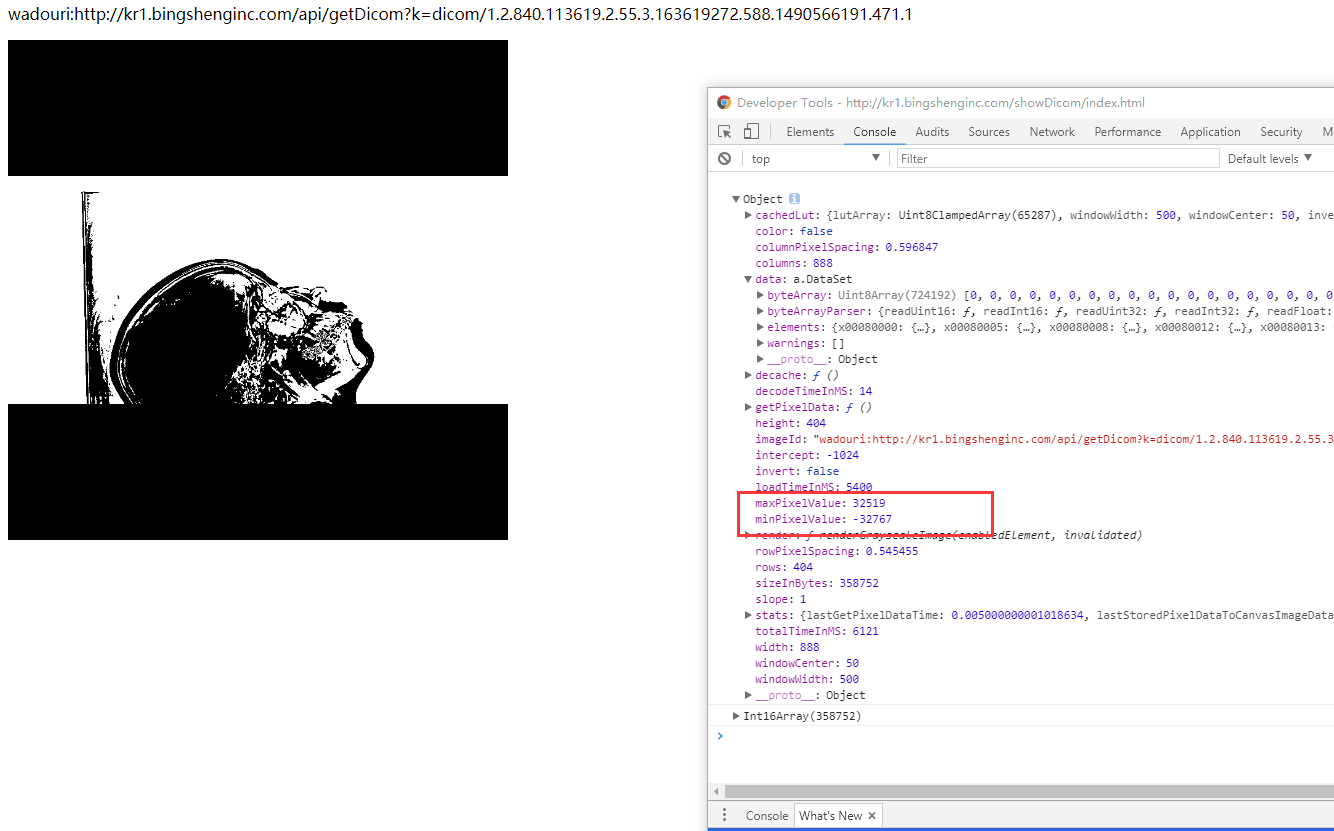The width and height of the screenshot is (1334, 831).
Task: Expand the Int16Array(358752) entry
Action: click(735, 715)
